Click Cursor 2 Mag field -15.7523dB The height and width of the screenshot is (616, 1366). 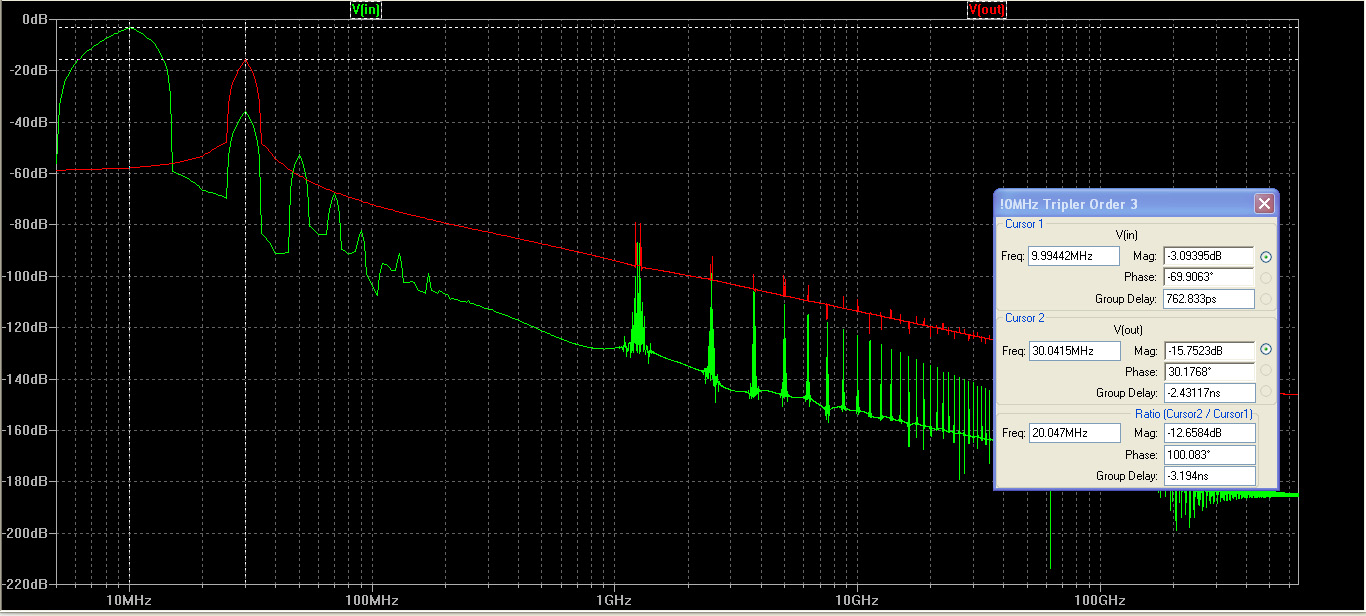1208,351
